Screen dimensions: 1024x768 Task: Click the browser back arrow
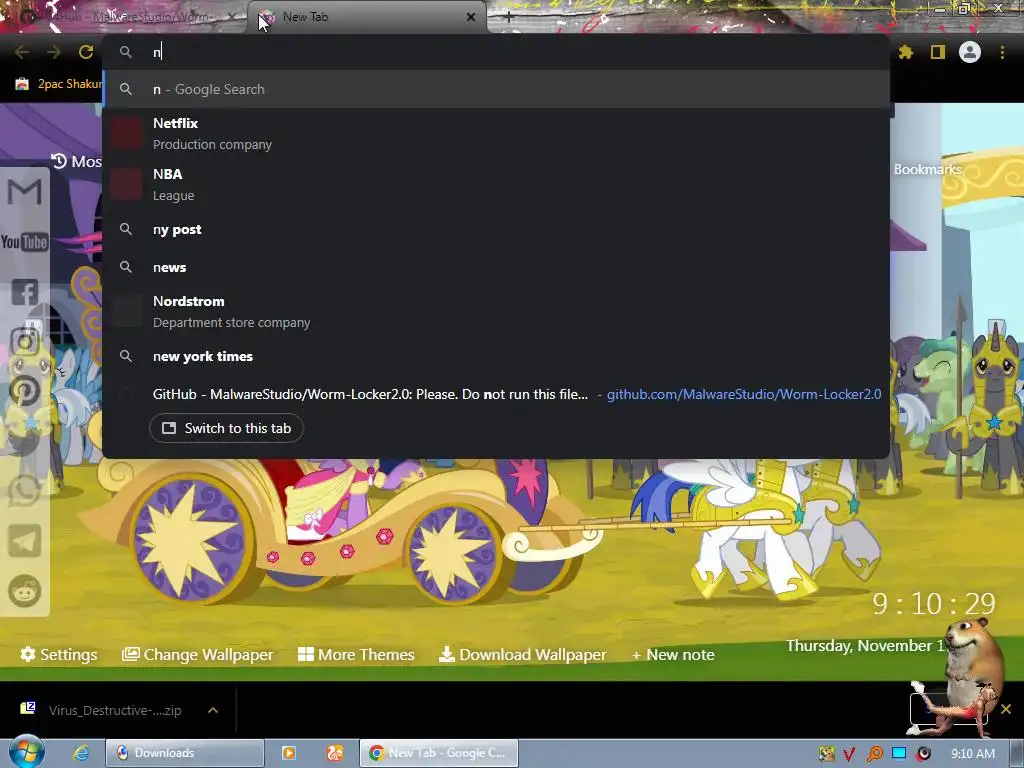coord(22,52)
